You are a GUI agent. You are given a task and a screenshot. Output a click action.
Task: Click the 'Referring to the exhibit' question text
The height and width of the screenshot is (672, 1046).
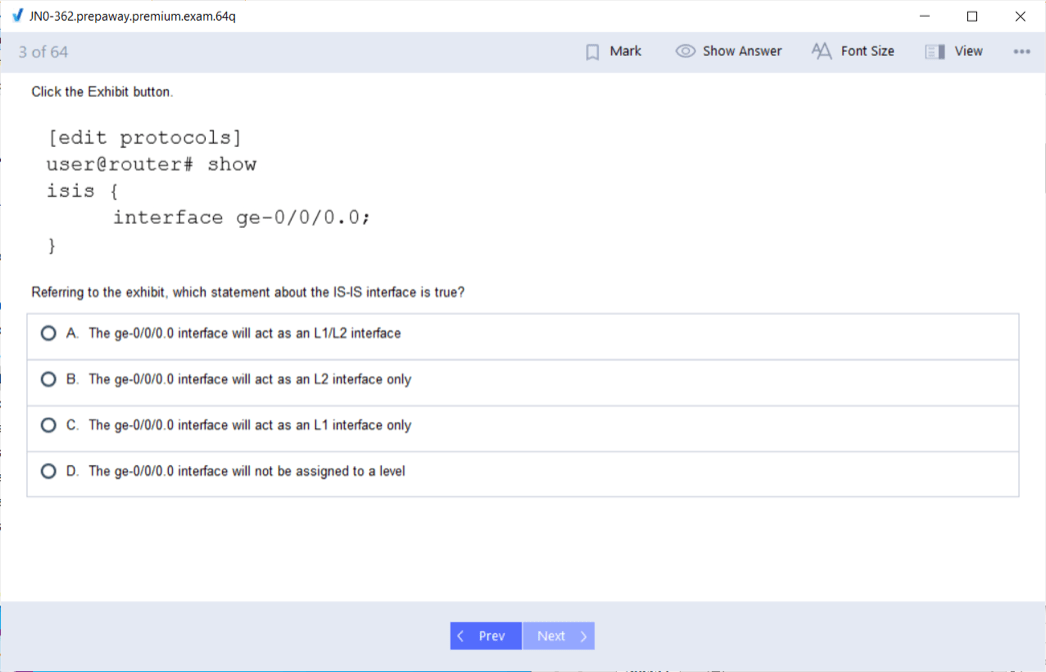point(248,292)
